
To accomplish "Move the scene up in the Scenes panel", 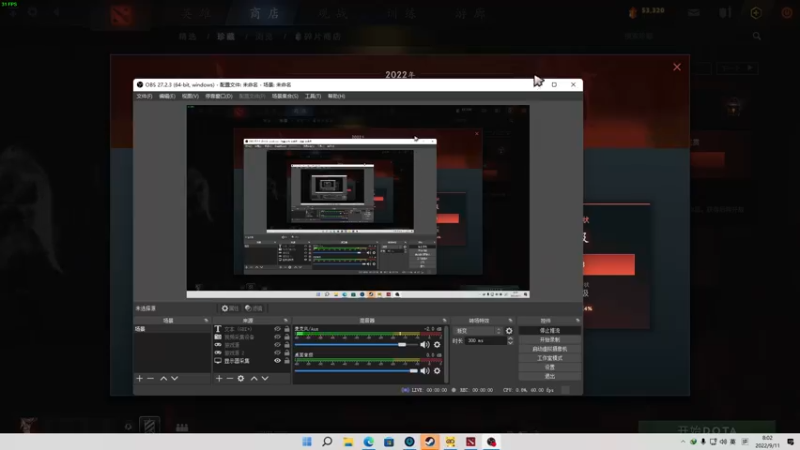I will (x=163, y=379).
